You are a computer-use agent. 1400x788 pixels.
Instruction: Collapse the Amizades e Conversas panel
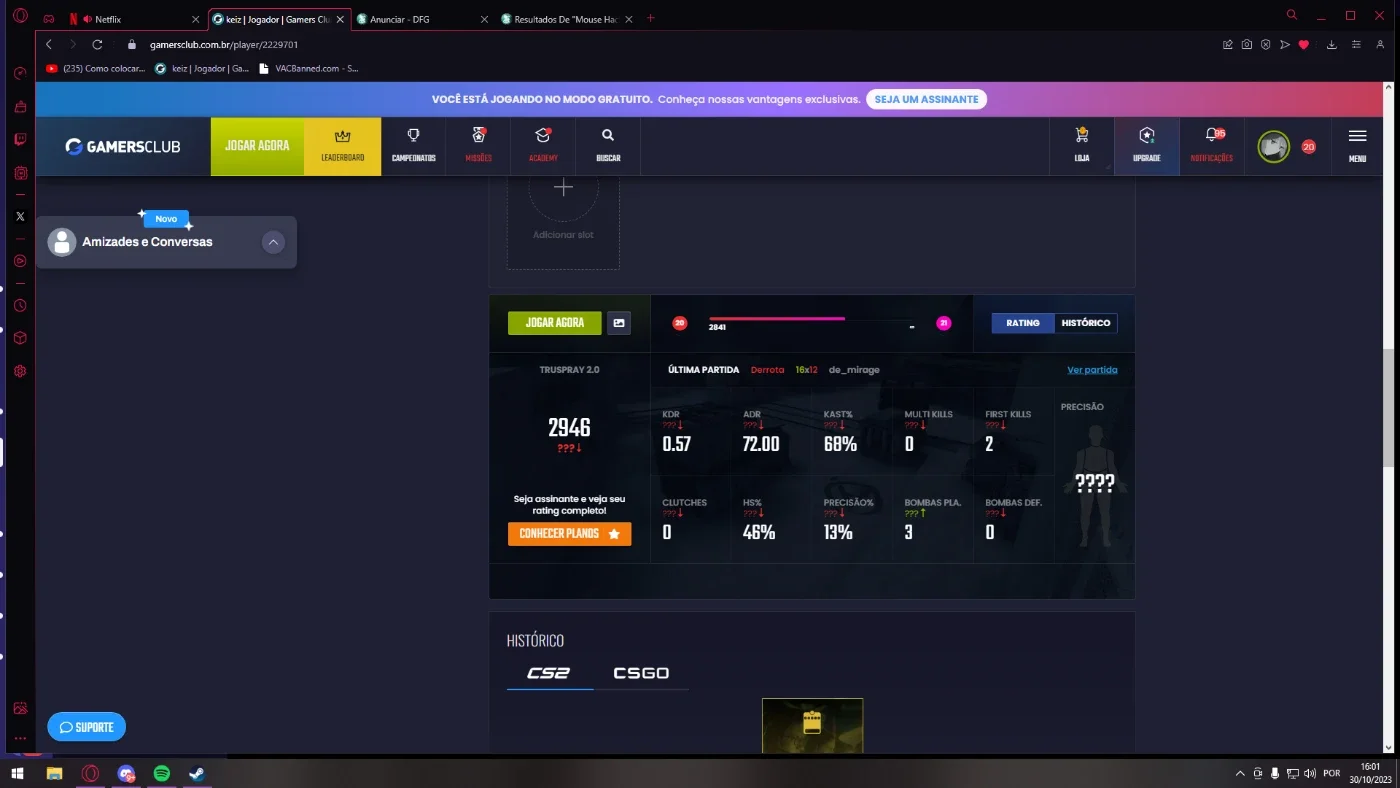pyautogui.click(x=273, y=242)
